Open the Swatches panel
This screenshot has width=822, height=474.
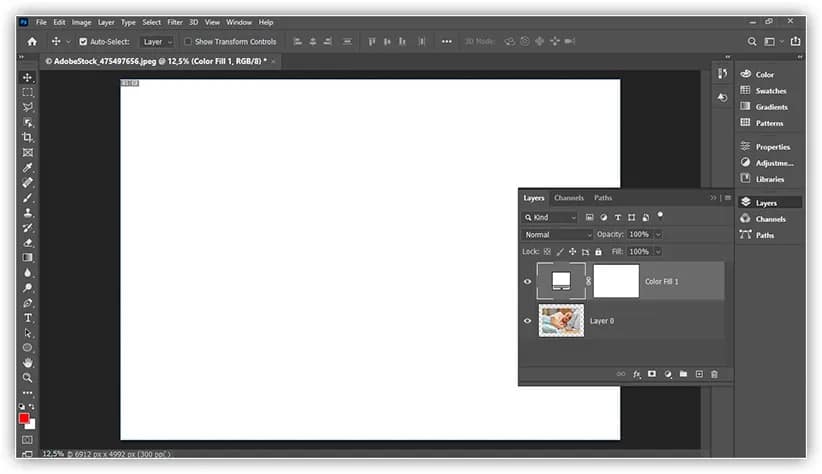click(770, 91)
